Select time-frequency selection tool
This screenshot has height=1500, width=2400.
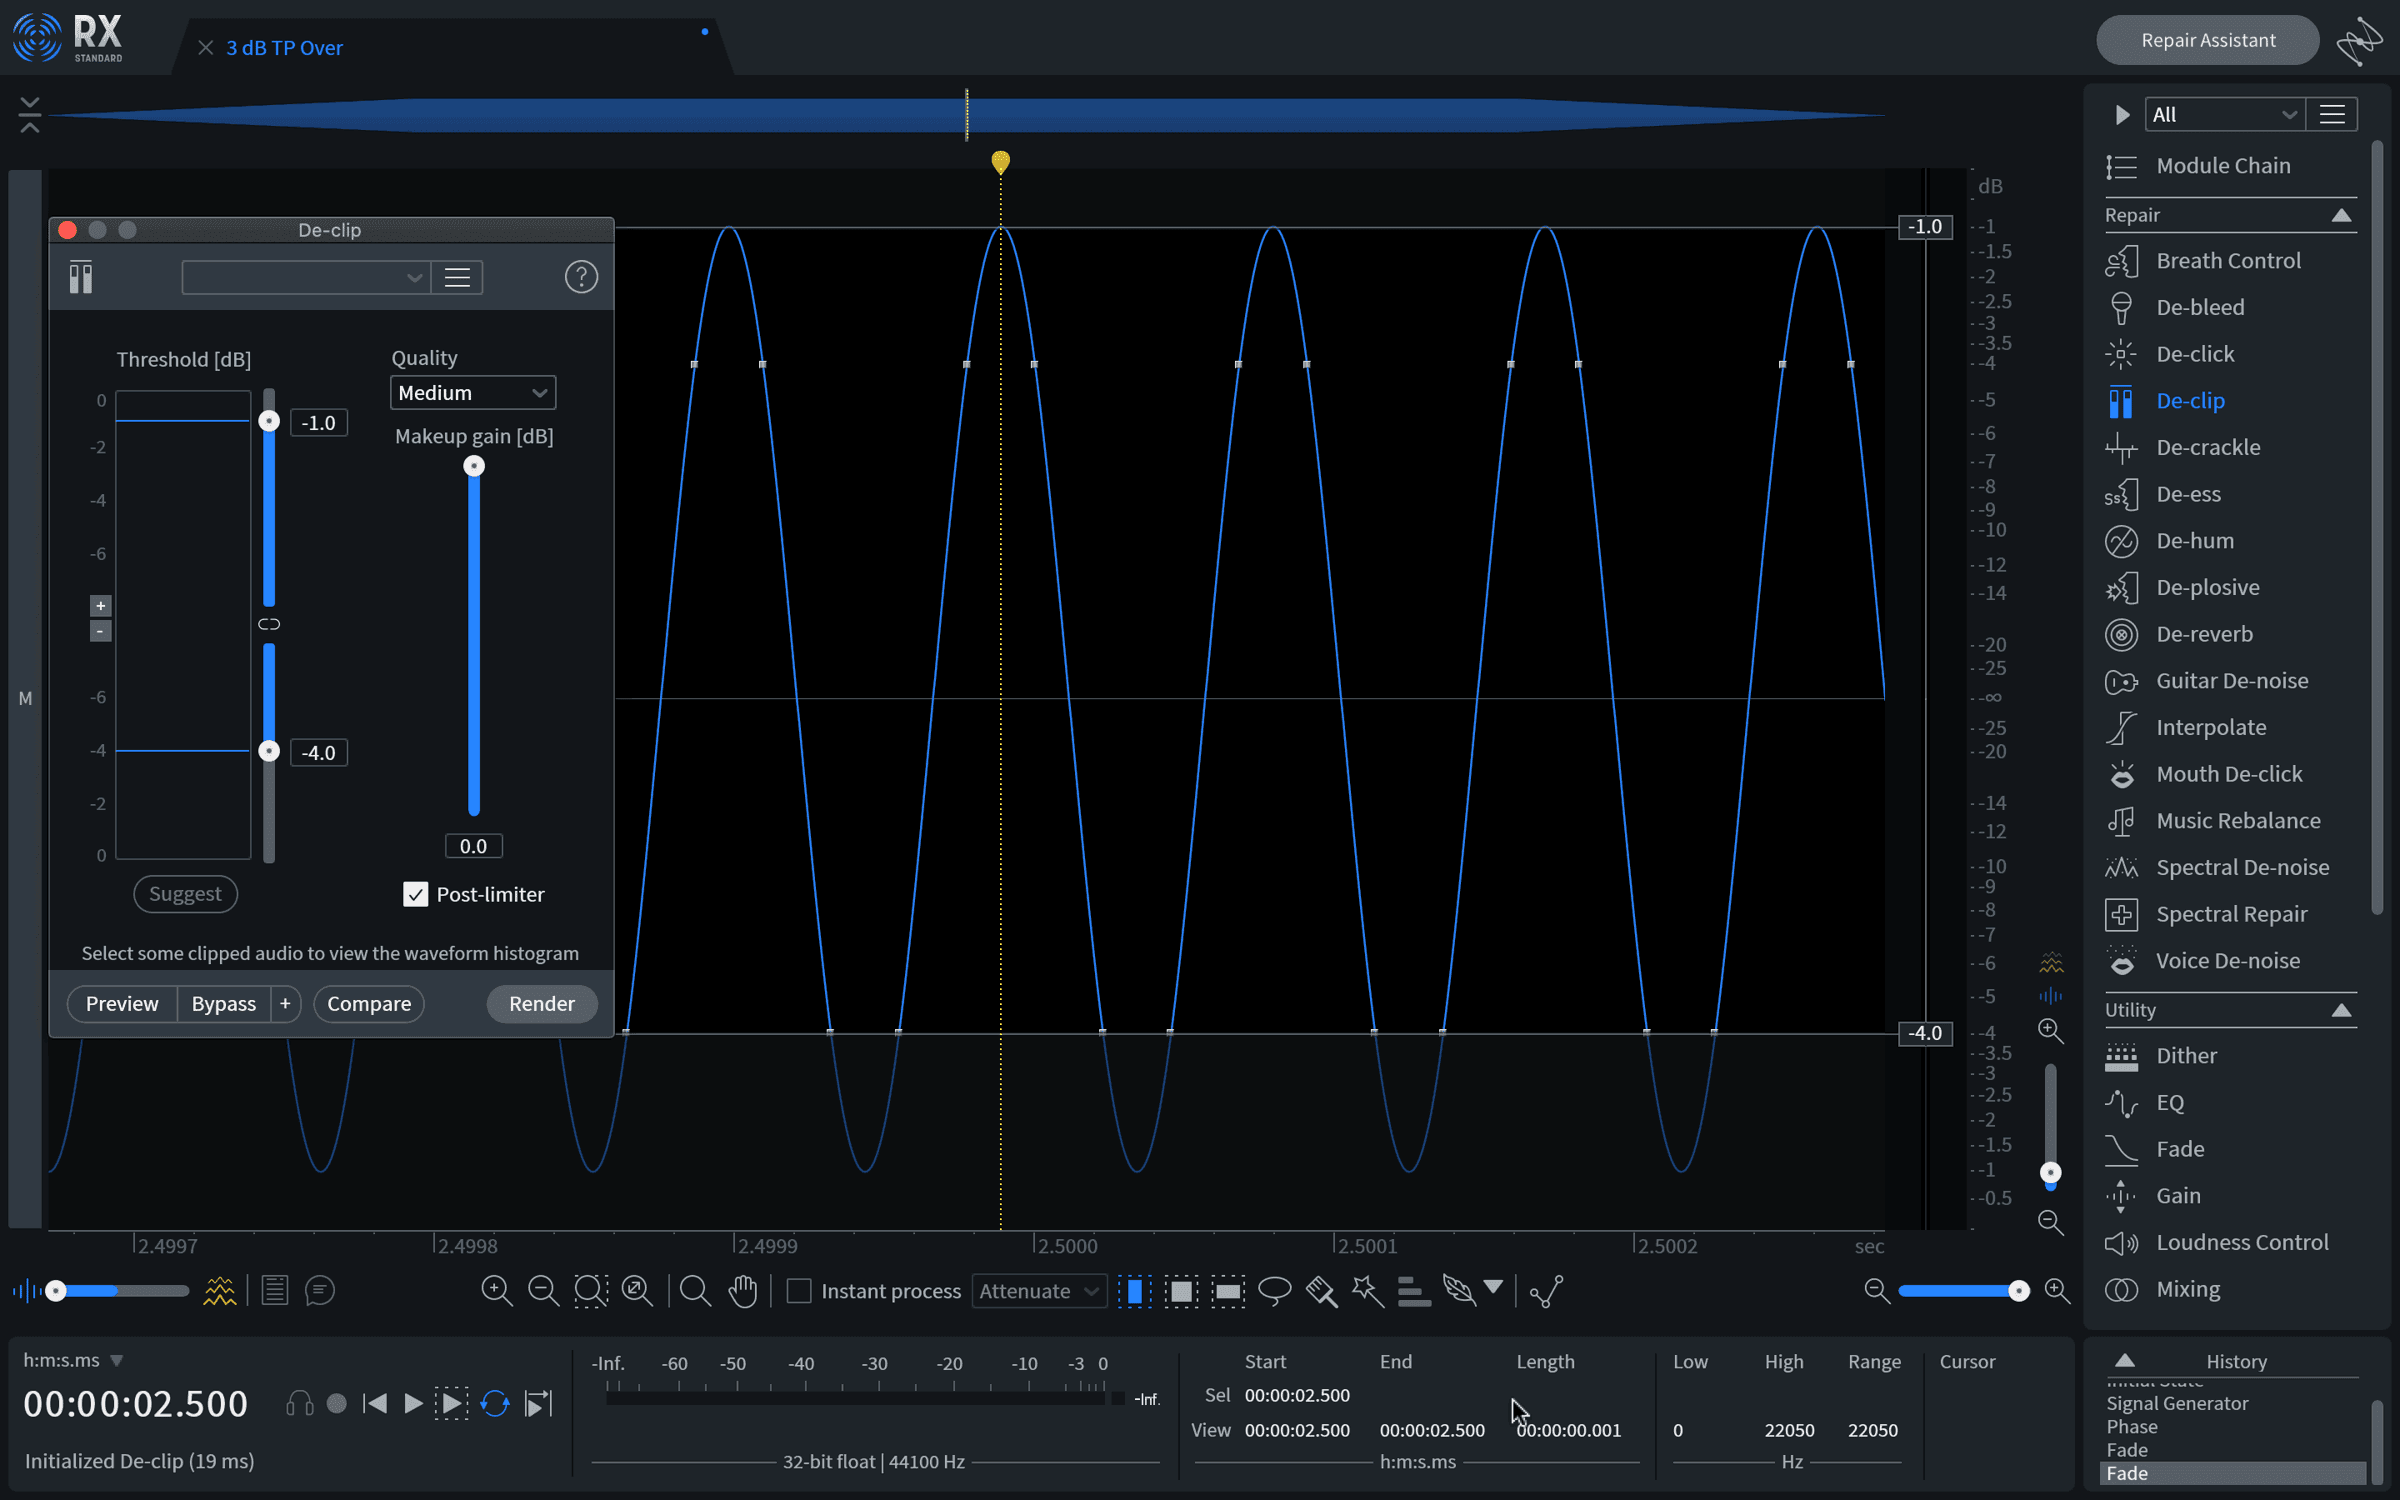[1181, 1291]
